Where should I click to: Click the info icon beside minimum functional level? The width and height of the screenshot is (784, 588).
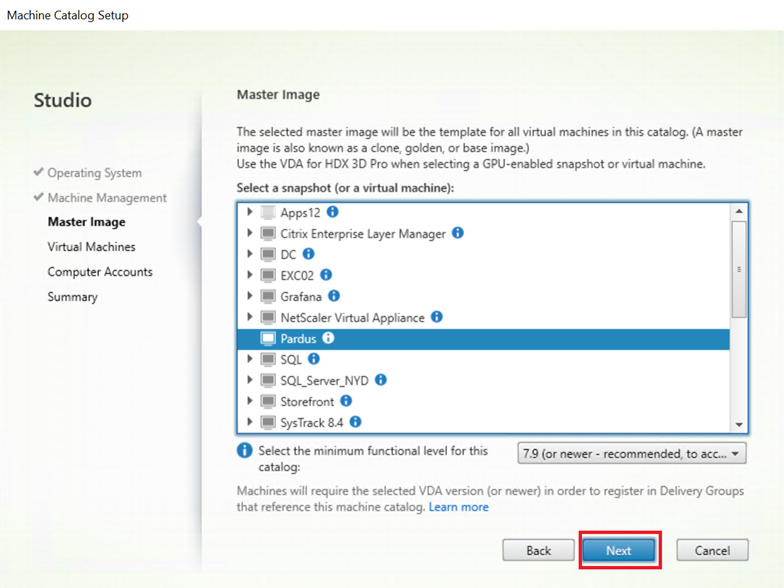[x=244, y=450]
